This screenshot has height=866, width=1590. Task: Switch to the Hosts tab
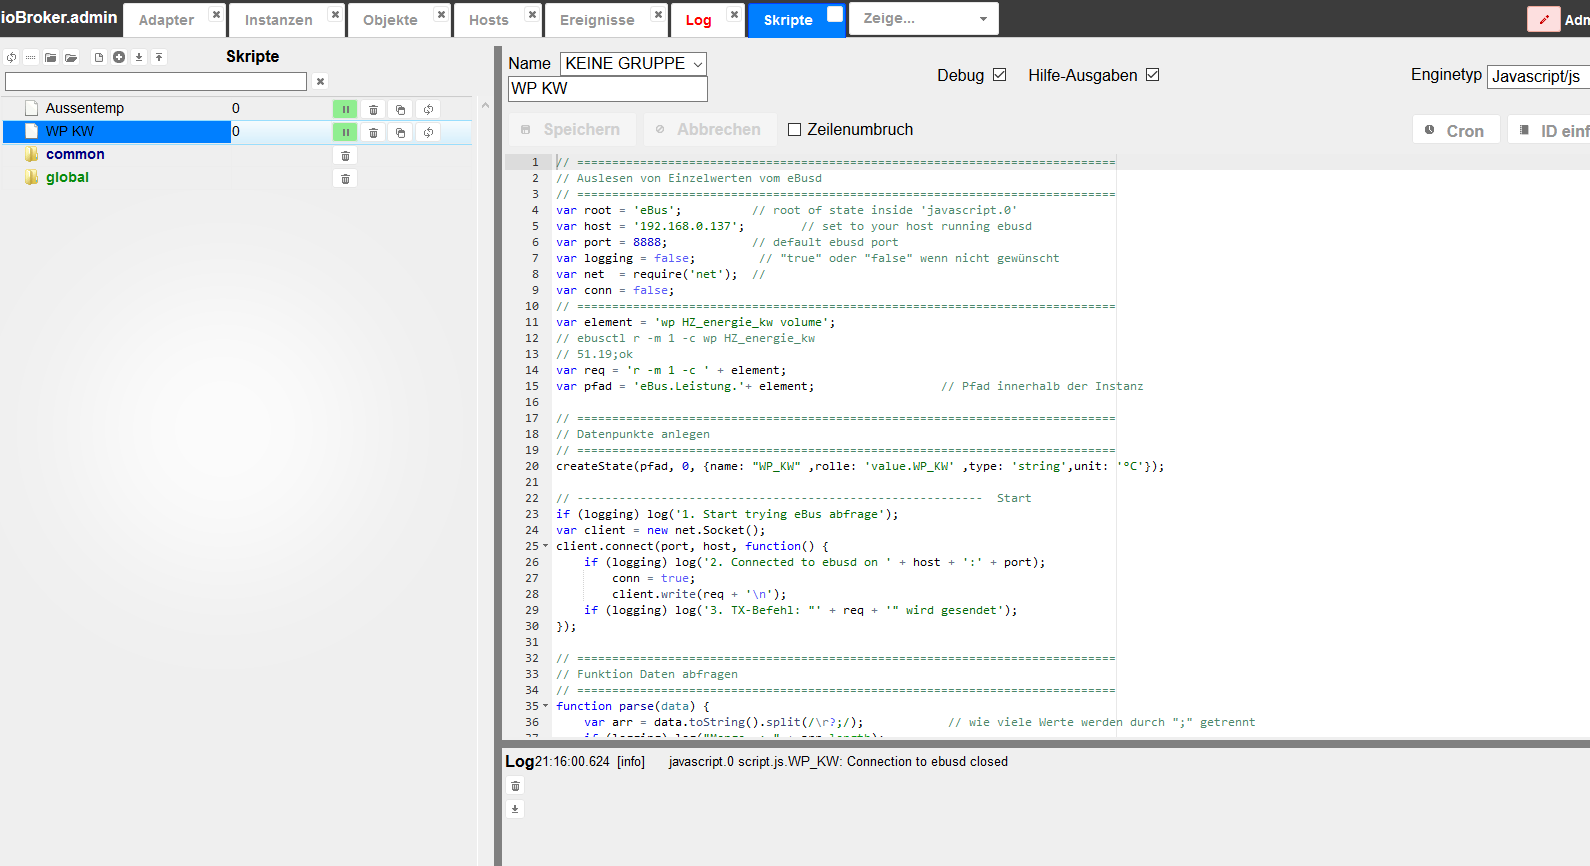pyautogui.click(x=488, y=20)
